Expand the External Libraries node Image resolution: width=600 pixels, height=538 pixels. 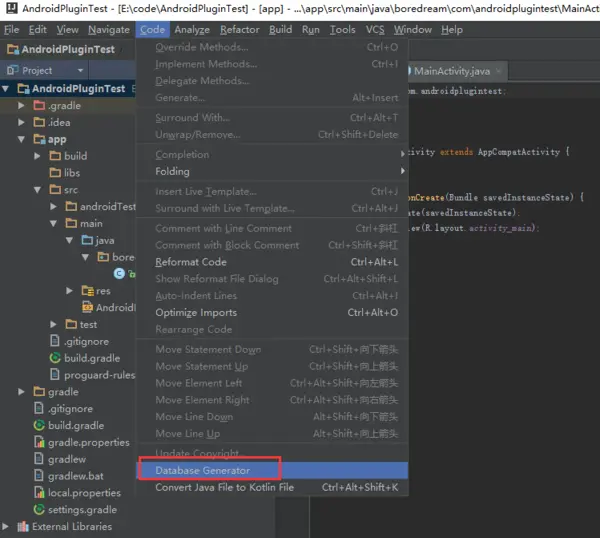(5, 526)
